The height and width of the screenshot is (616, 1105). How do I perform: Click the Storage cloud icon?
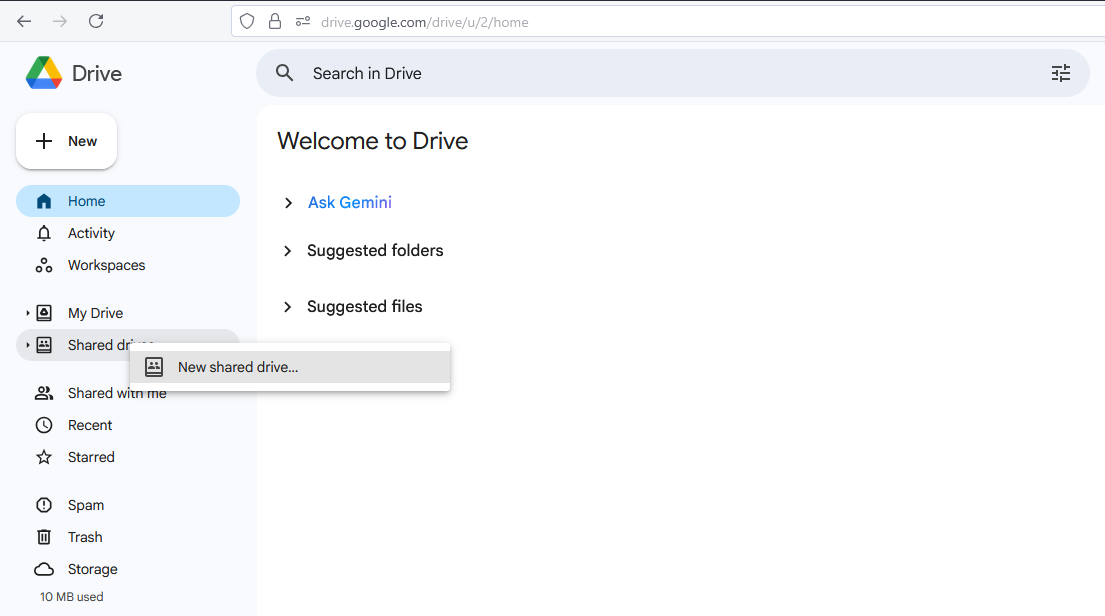click(x=44, y=569)
